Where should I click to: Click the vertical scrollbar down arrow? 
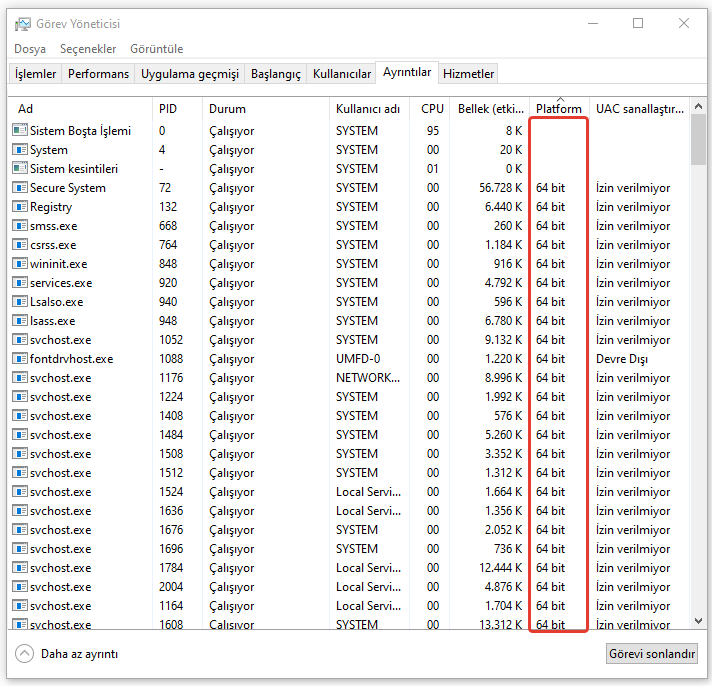point(698,623)
